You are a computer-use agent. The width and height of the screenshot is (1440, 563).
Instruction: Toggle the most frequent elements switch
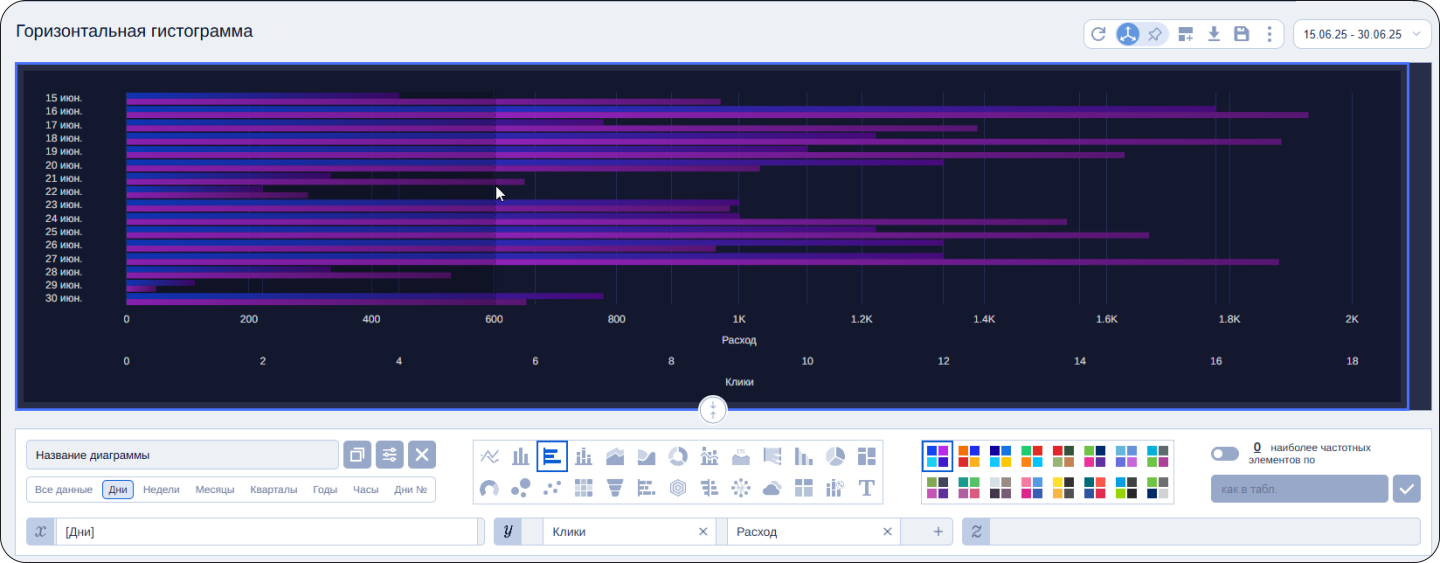click(1224, 454)
